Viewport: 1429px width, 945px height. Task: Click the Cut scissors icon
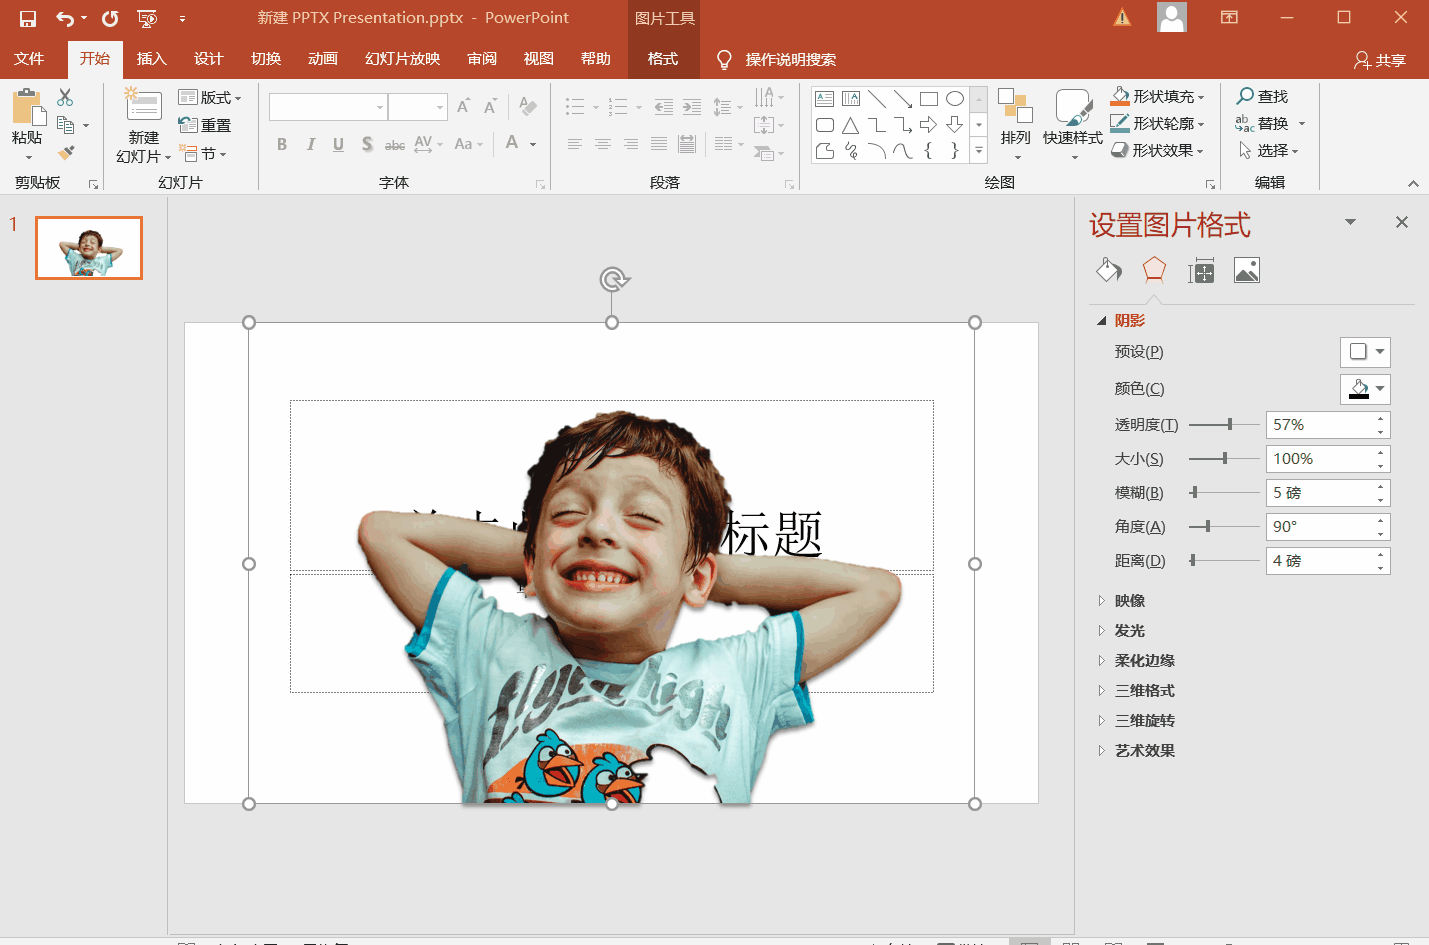[66, 97]
